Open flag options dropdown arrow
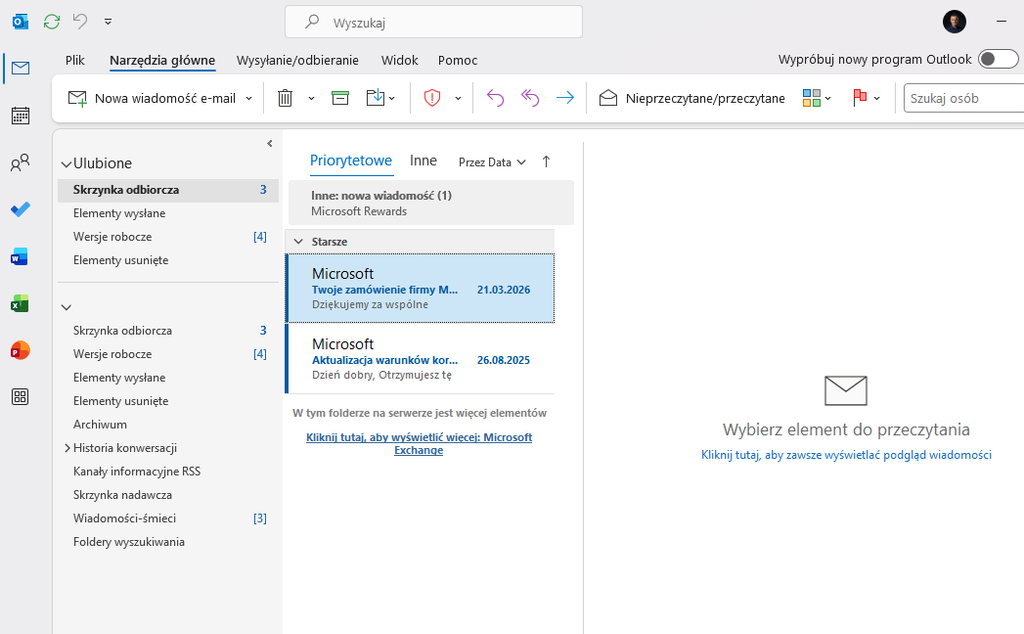This screenshot has height=634, width=1024. pyautogui.click(x=877, y=99)
